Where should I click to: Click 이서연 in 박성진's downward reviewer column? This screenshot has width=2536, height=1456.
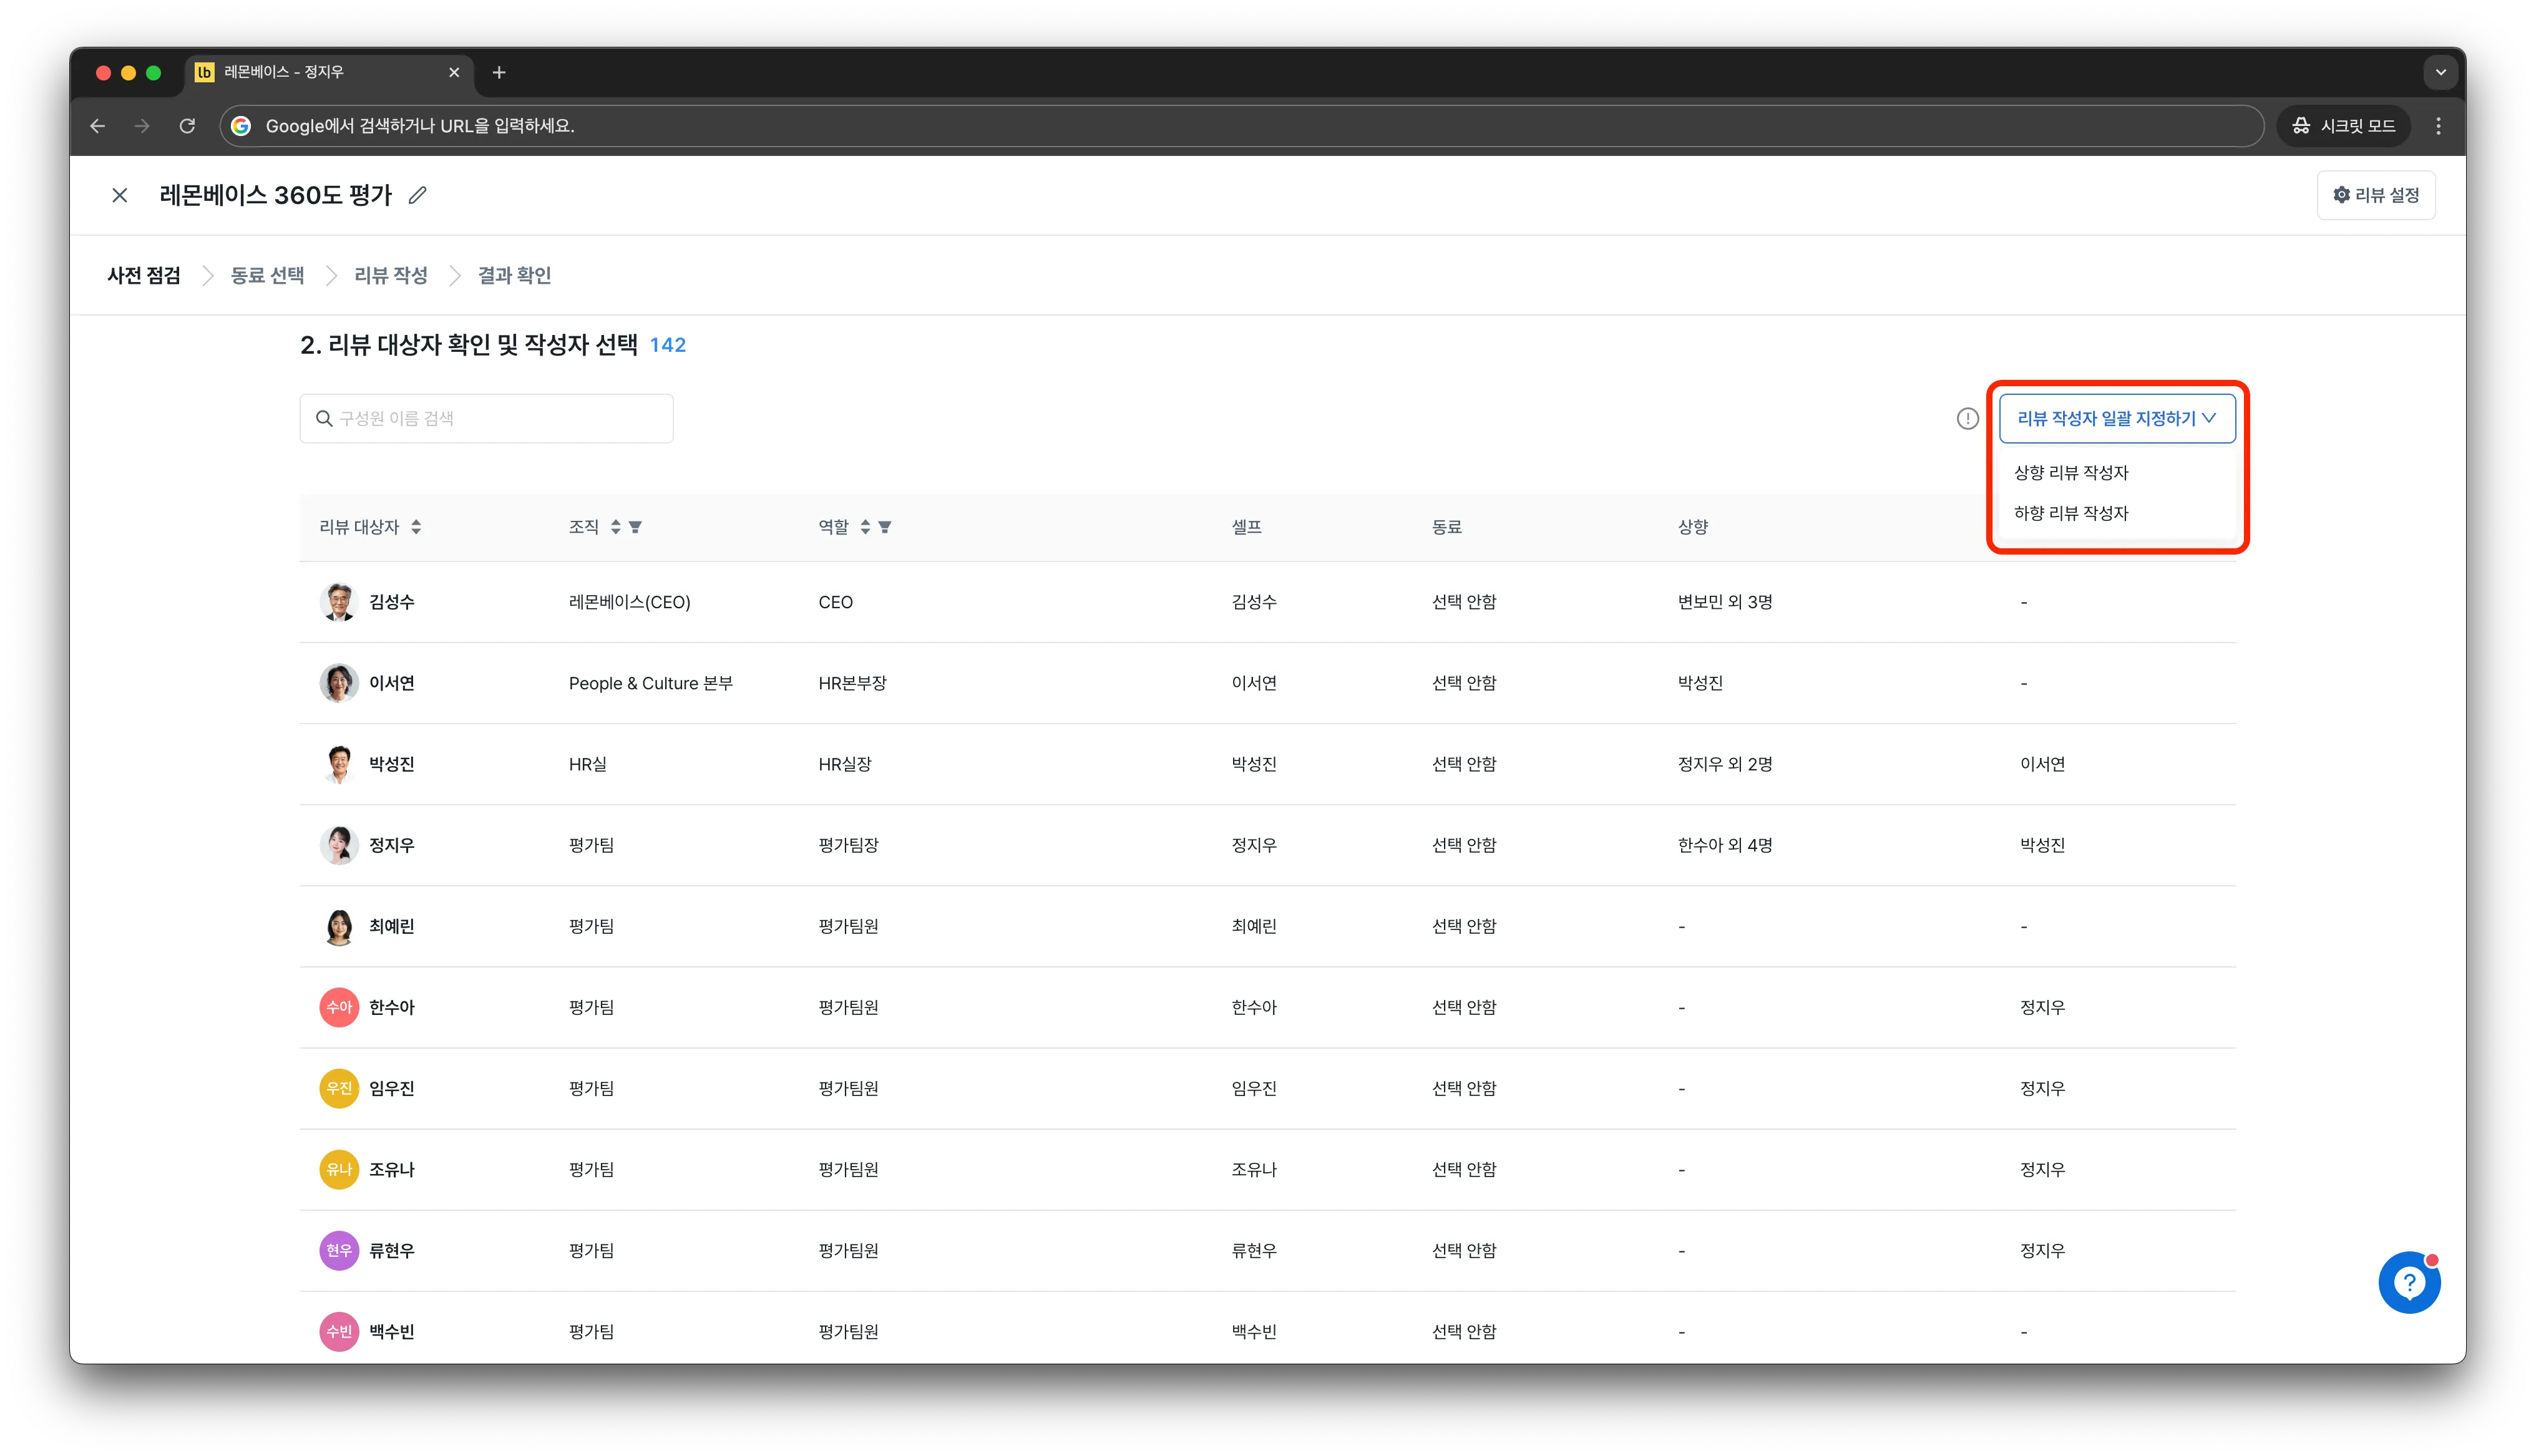[2042, 764]
